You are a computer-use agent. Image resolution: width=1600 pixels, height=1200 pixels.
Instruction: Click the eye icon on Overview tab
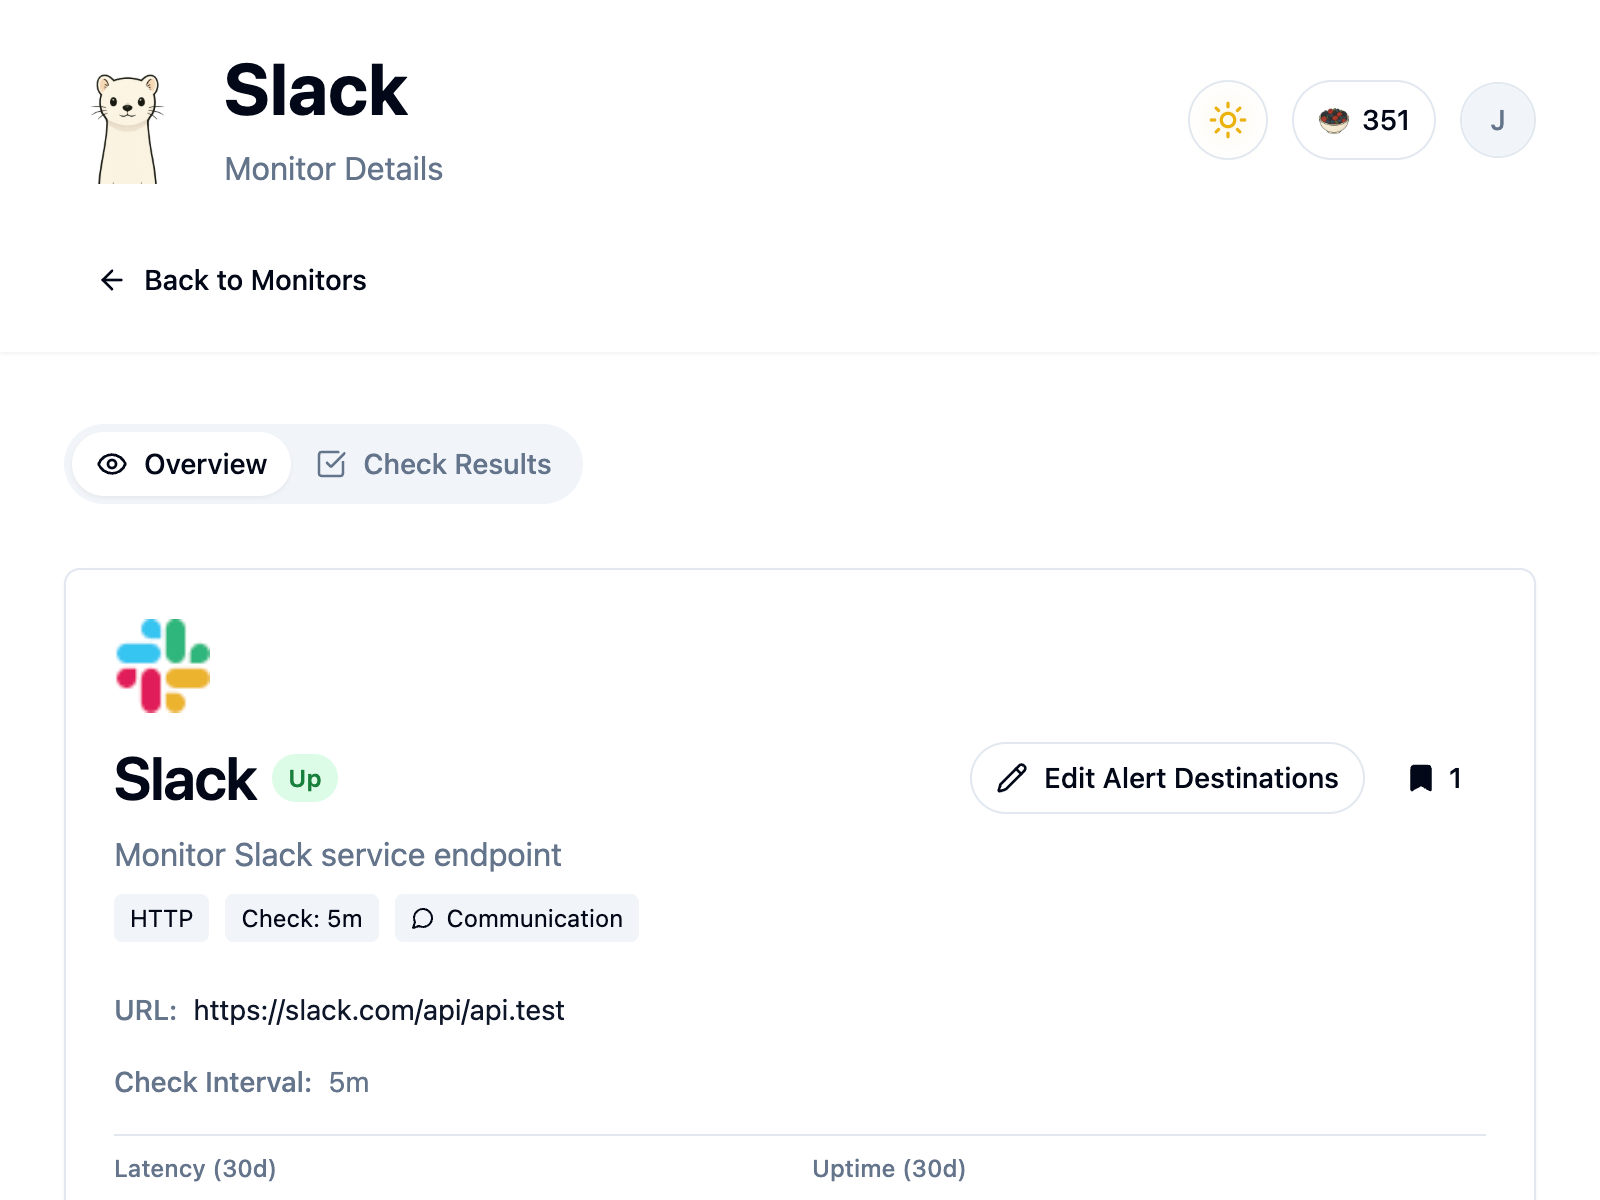(112, 464)
